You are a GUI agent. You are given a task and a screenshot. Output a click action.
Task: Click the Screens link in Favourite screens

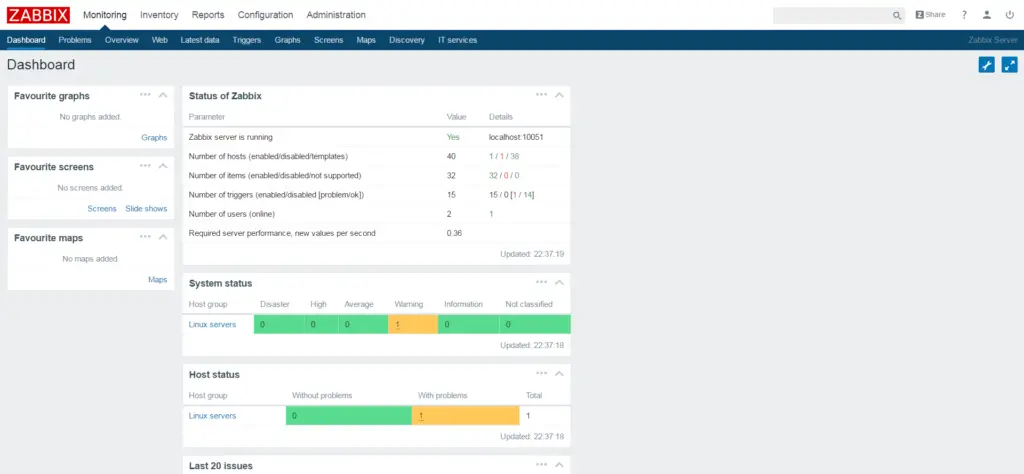tap(102, 209)
